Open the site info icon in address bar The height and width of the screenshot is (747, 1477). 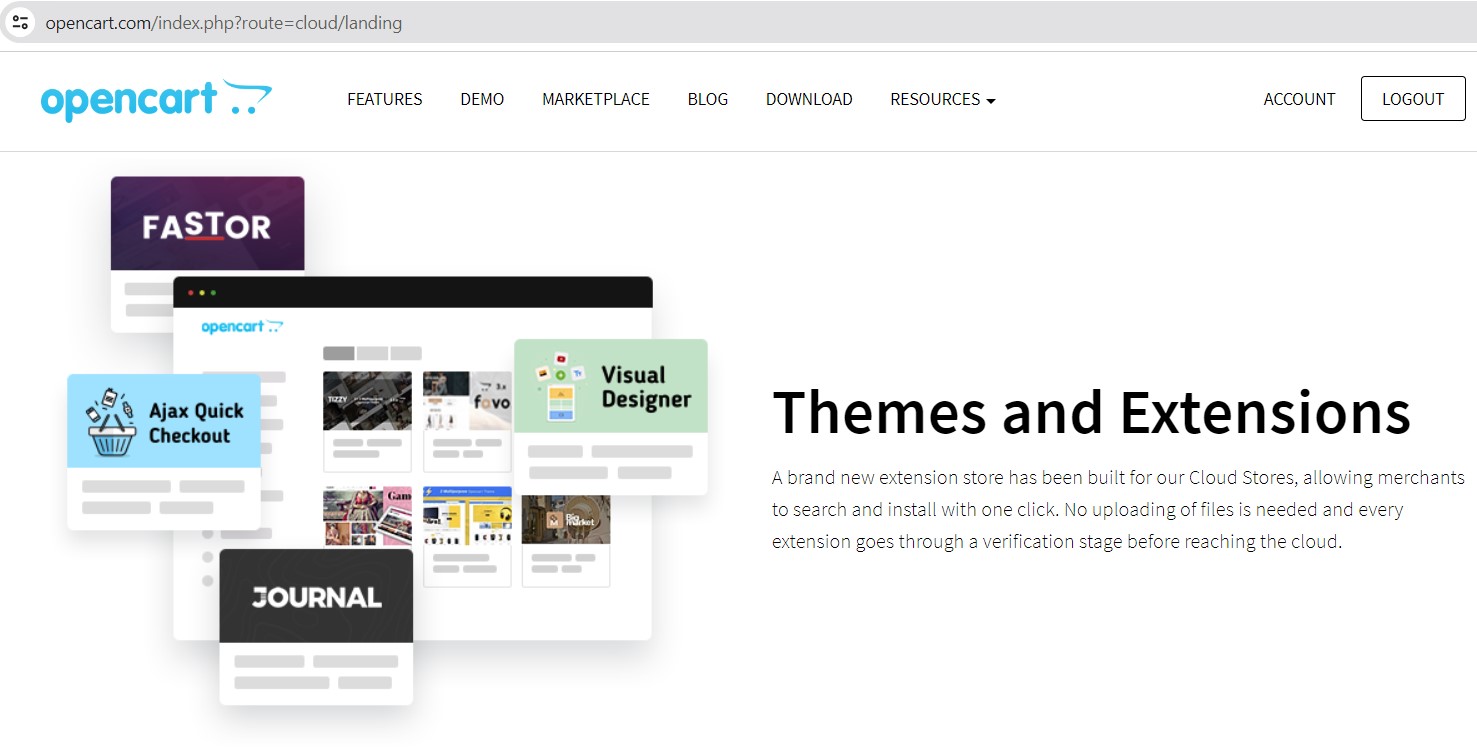20,22
